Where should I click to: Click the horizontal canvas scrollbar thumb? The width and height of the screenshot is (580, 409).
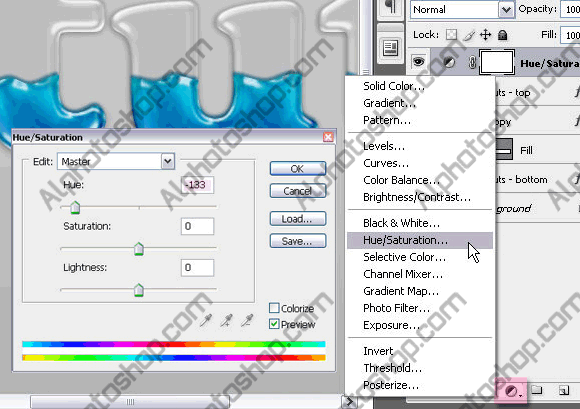pyautogui.click(x=130, y=402)
